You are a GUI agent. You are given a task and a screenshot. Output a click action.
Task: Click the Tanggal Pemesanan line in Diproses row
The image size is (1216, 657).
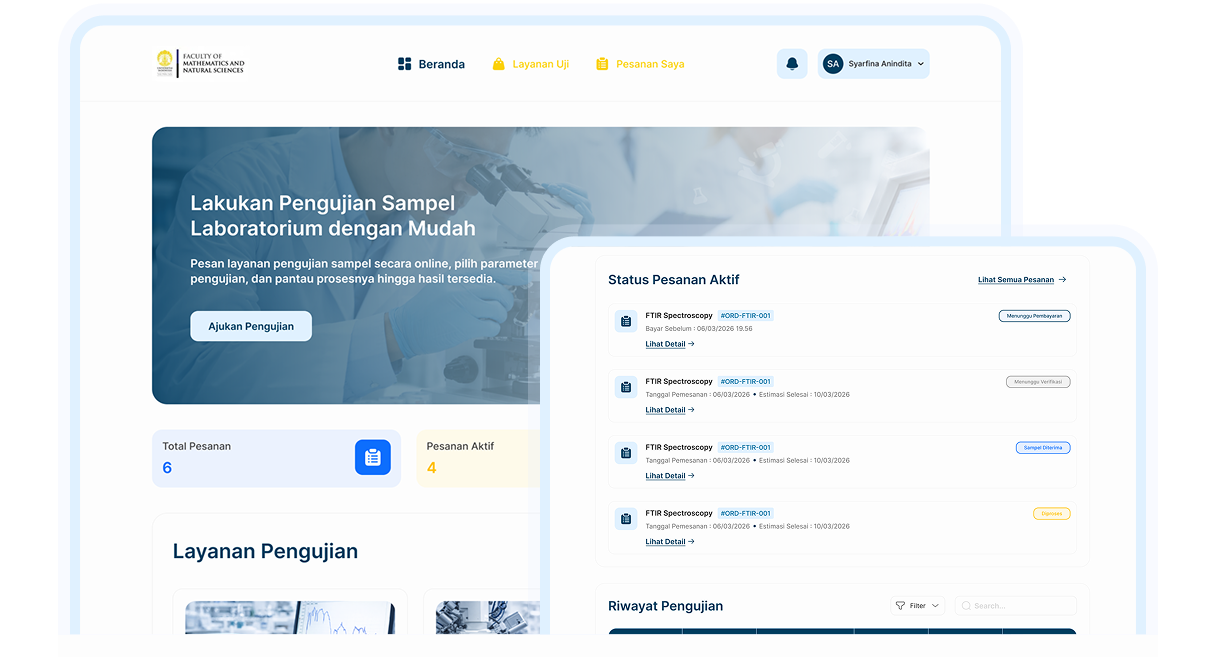click(747, 527)
